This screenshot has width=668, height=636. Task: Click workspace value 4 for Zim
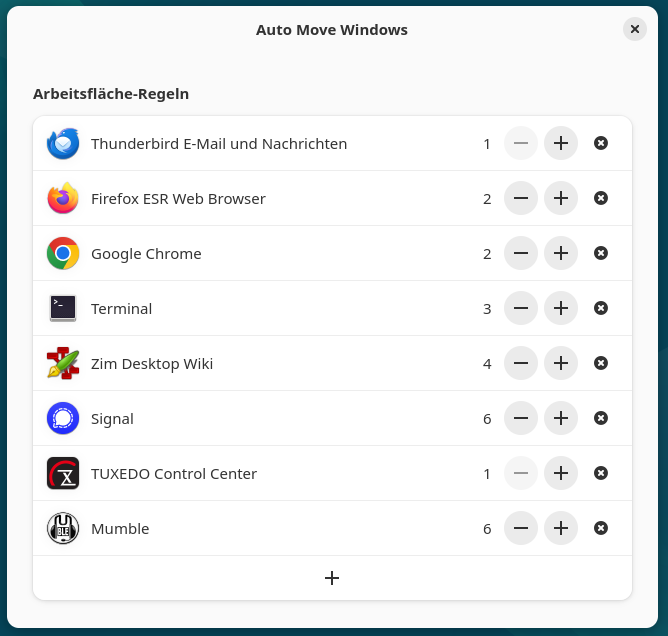(487, 364)
